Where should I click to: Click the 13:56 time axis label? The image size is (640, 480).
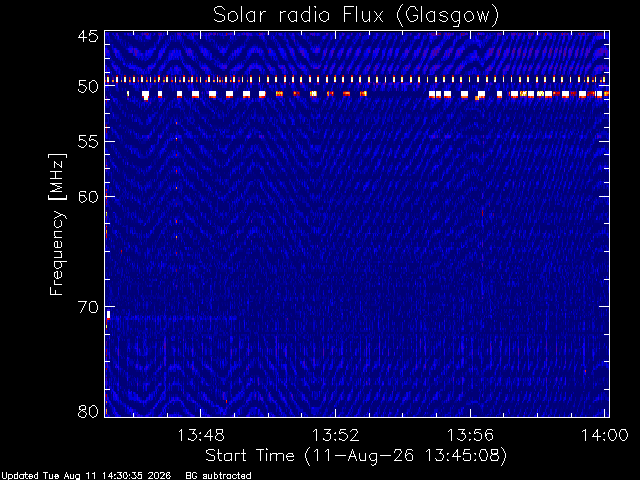pyautogui.click(x=470, y=435)
